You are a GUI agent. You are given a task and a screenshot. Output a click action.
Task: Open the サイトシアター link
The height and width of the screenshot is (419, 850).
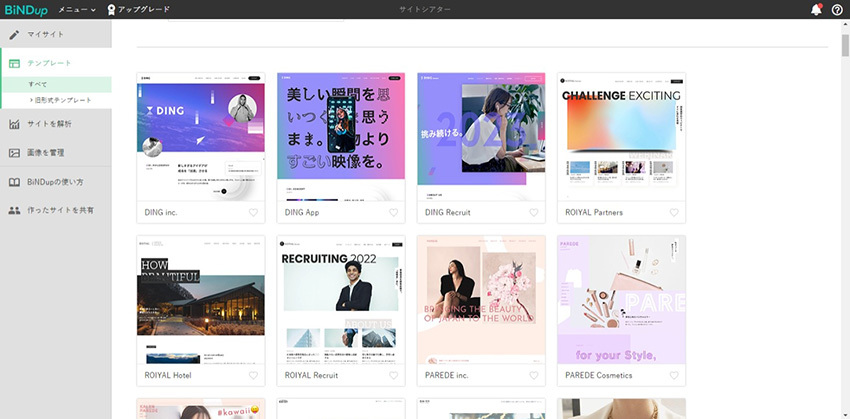(425, 9)
